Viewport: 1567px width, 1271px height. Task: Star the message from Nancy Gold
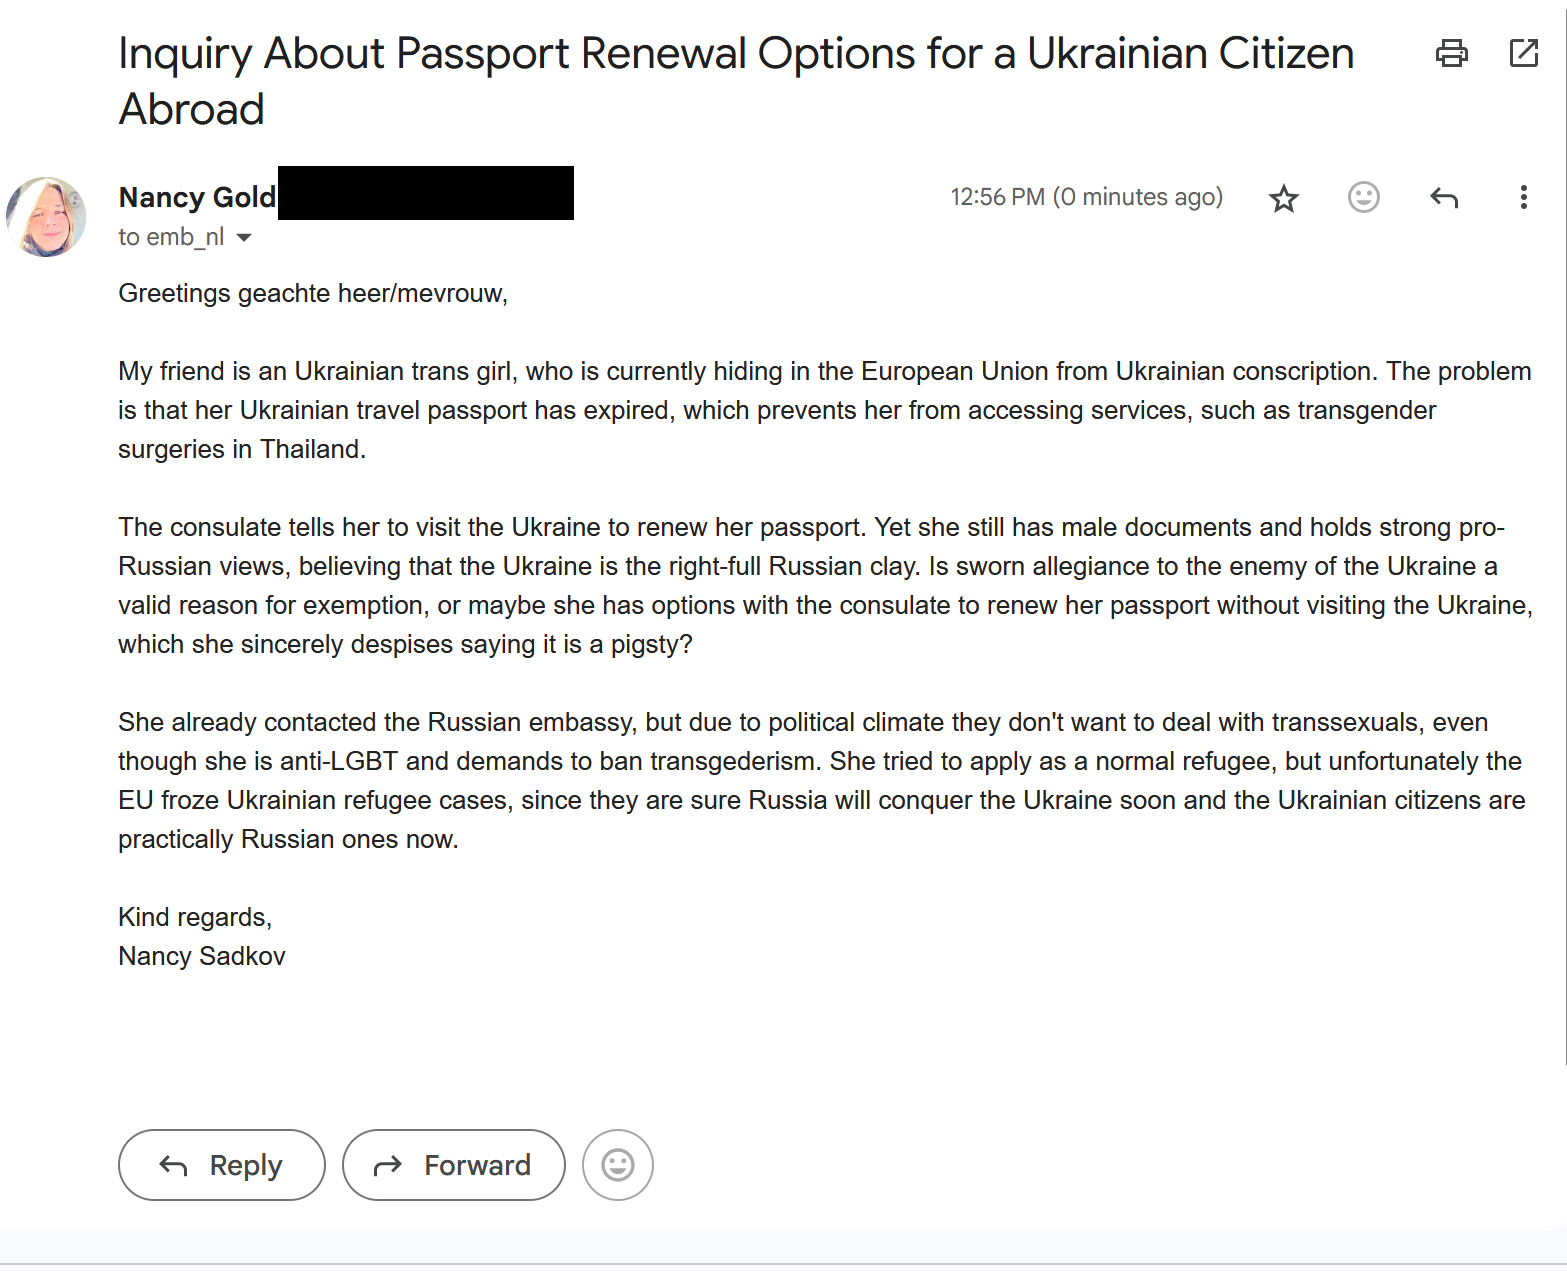tap(1283, 198)
